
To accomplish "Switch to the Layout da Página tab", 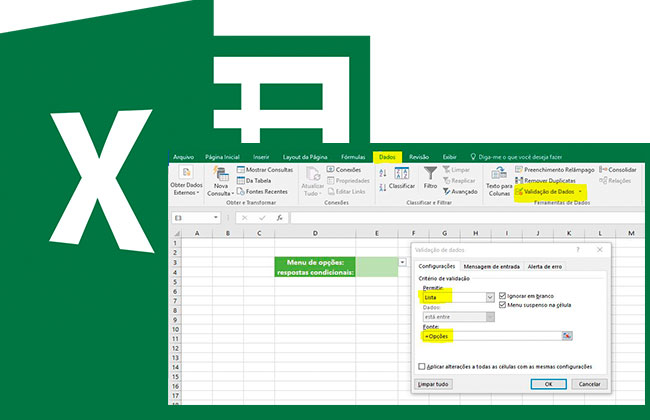I will [x=305, y=157].
